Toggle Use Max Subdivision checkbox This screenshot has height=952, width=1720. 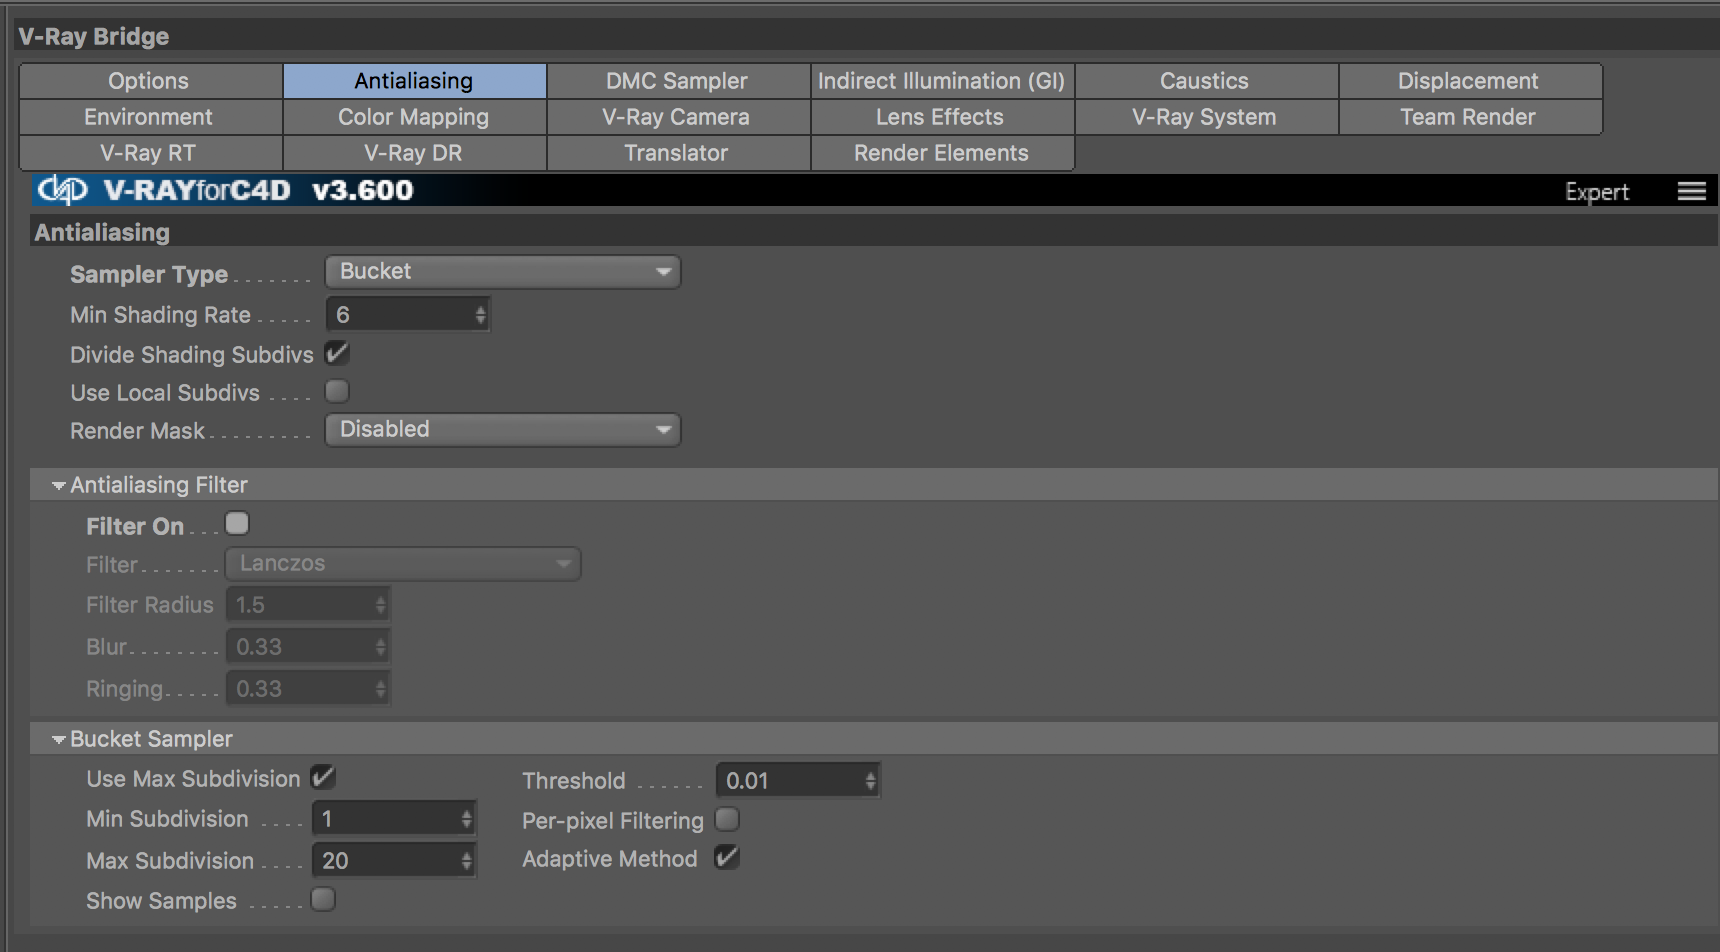click(x=324, y=777)
